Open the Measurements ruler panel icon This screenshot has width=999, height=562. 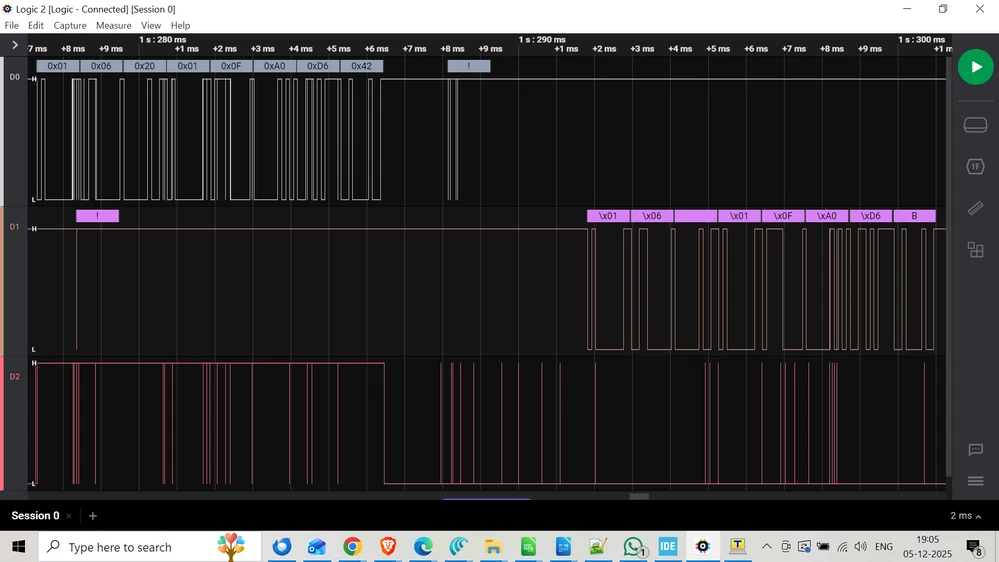[975, 208]
